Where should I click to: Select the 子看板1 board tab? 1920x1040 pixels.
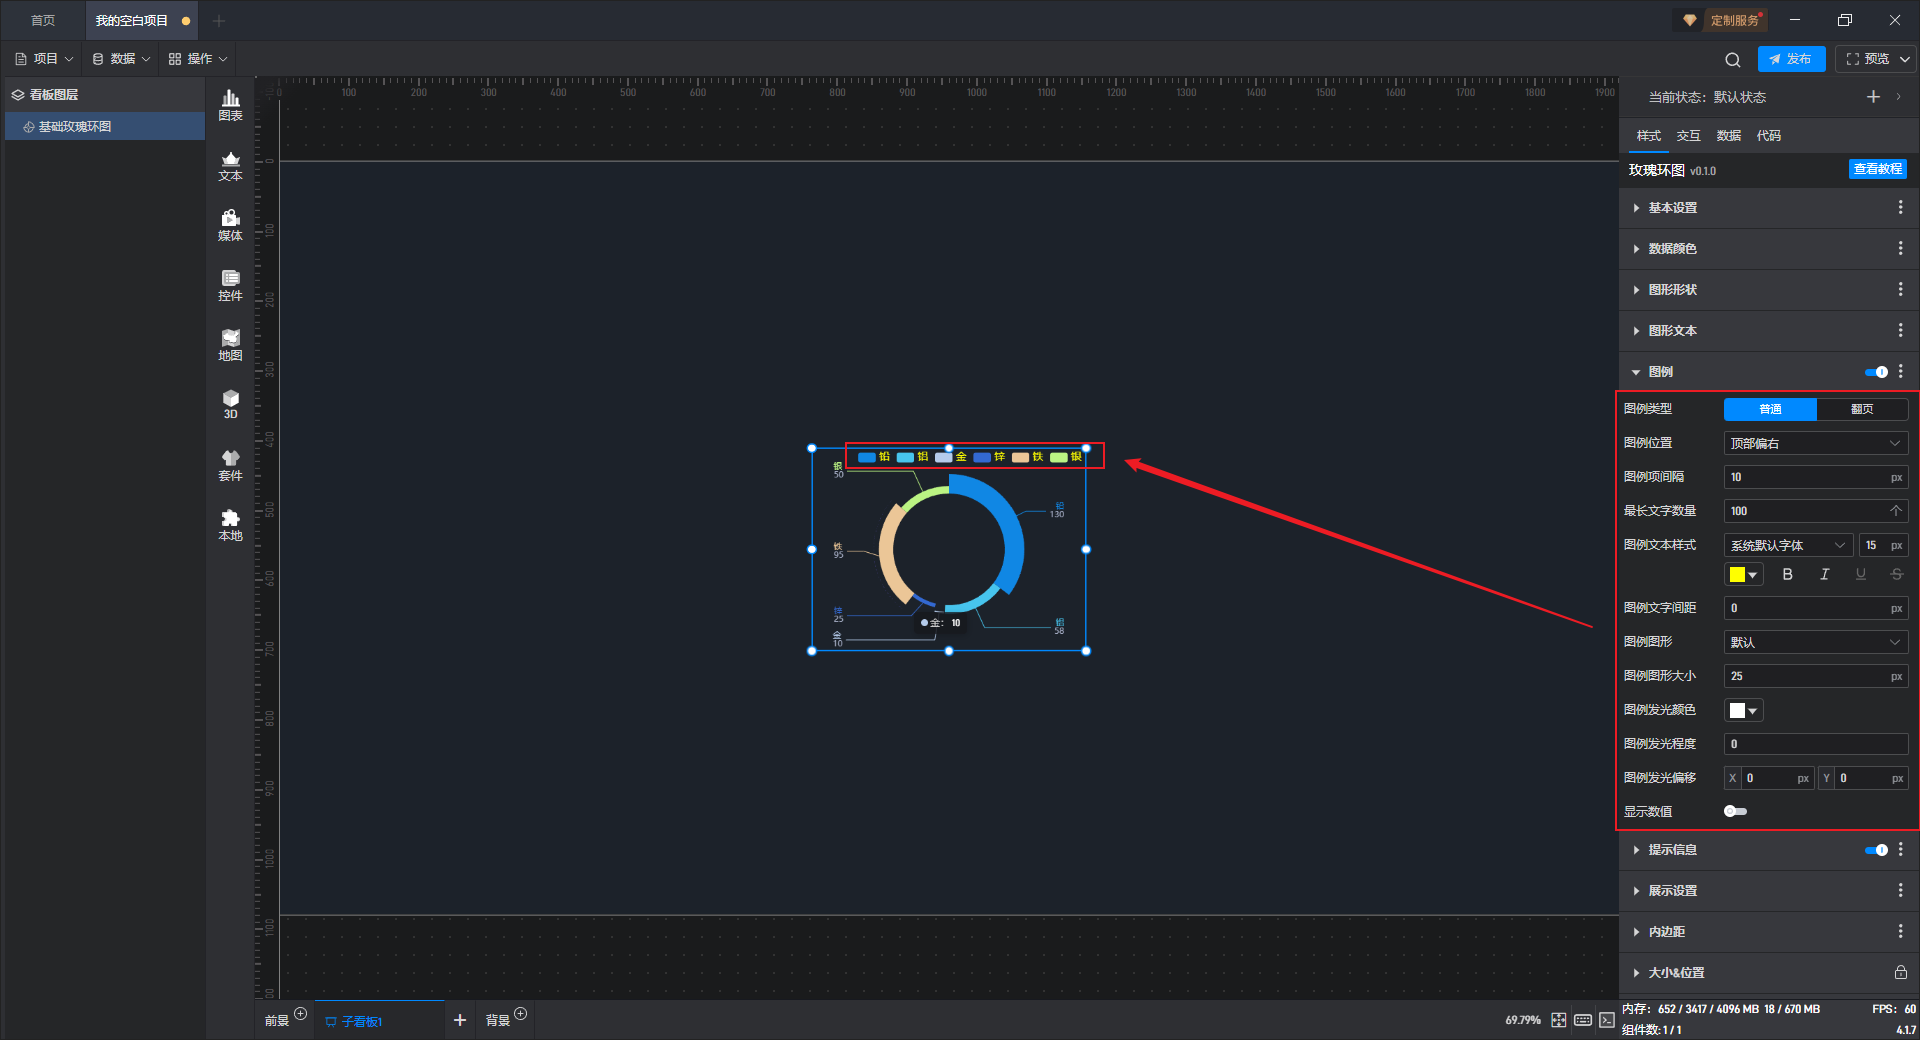[x=379, y=1020]
